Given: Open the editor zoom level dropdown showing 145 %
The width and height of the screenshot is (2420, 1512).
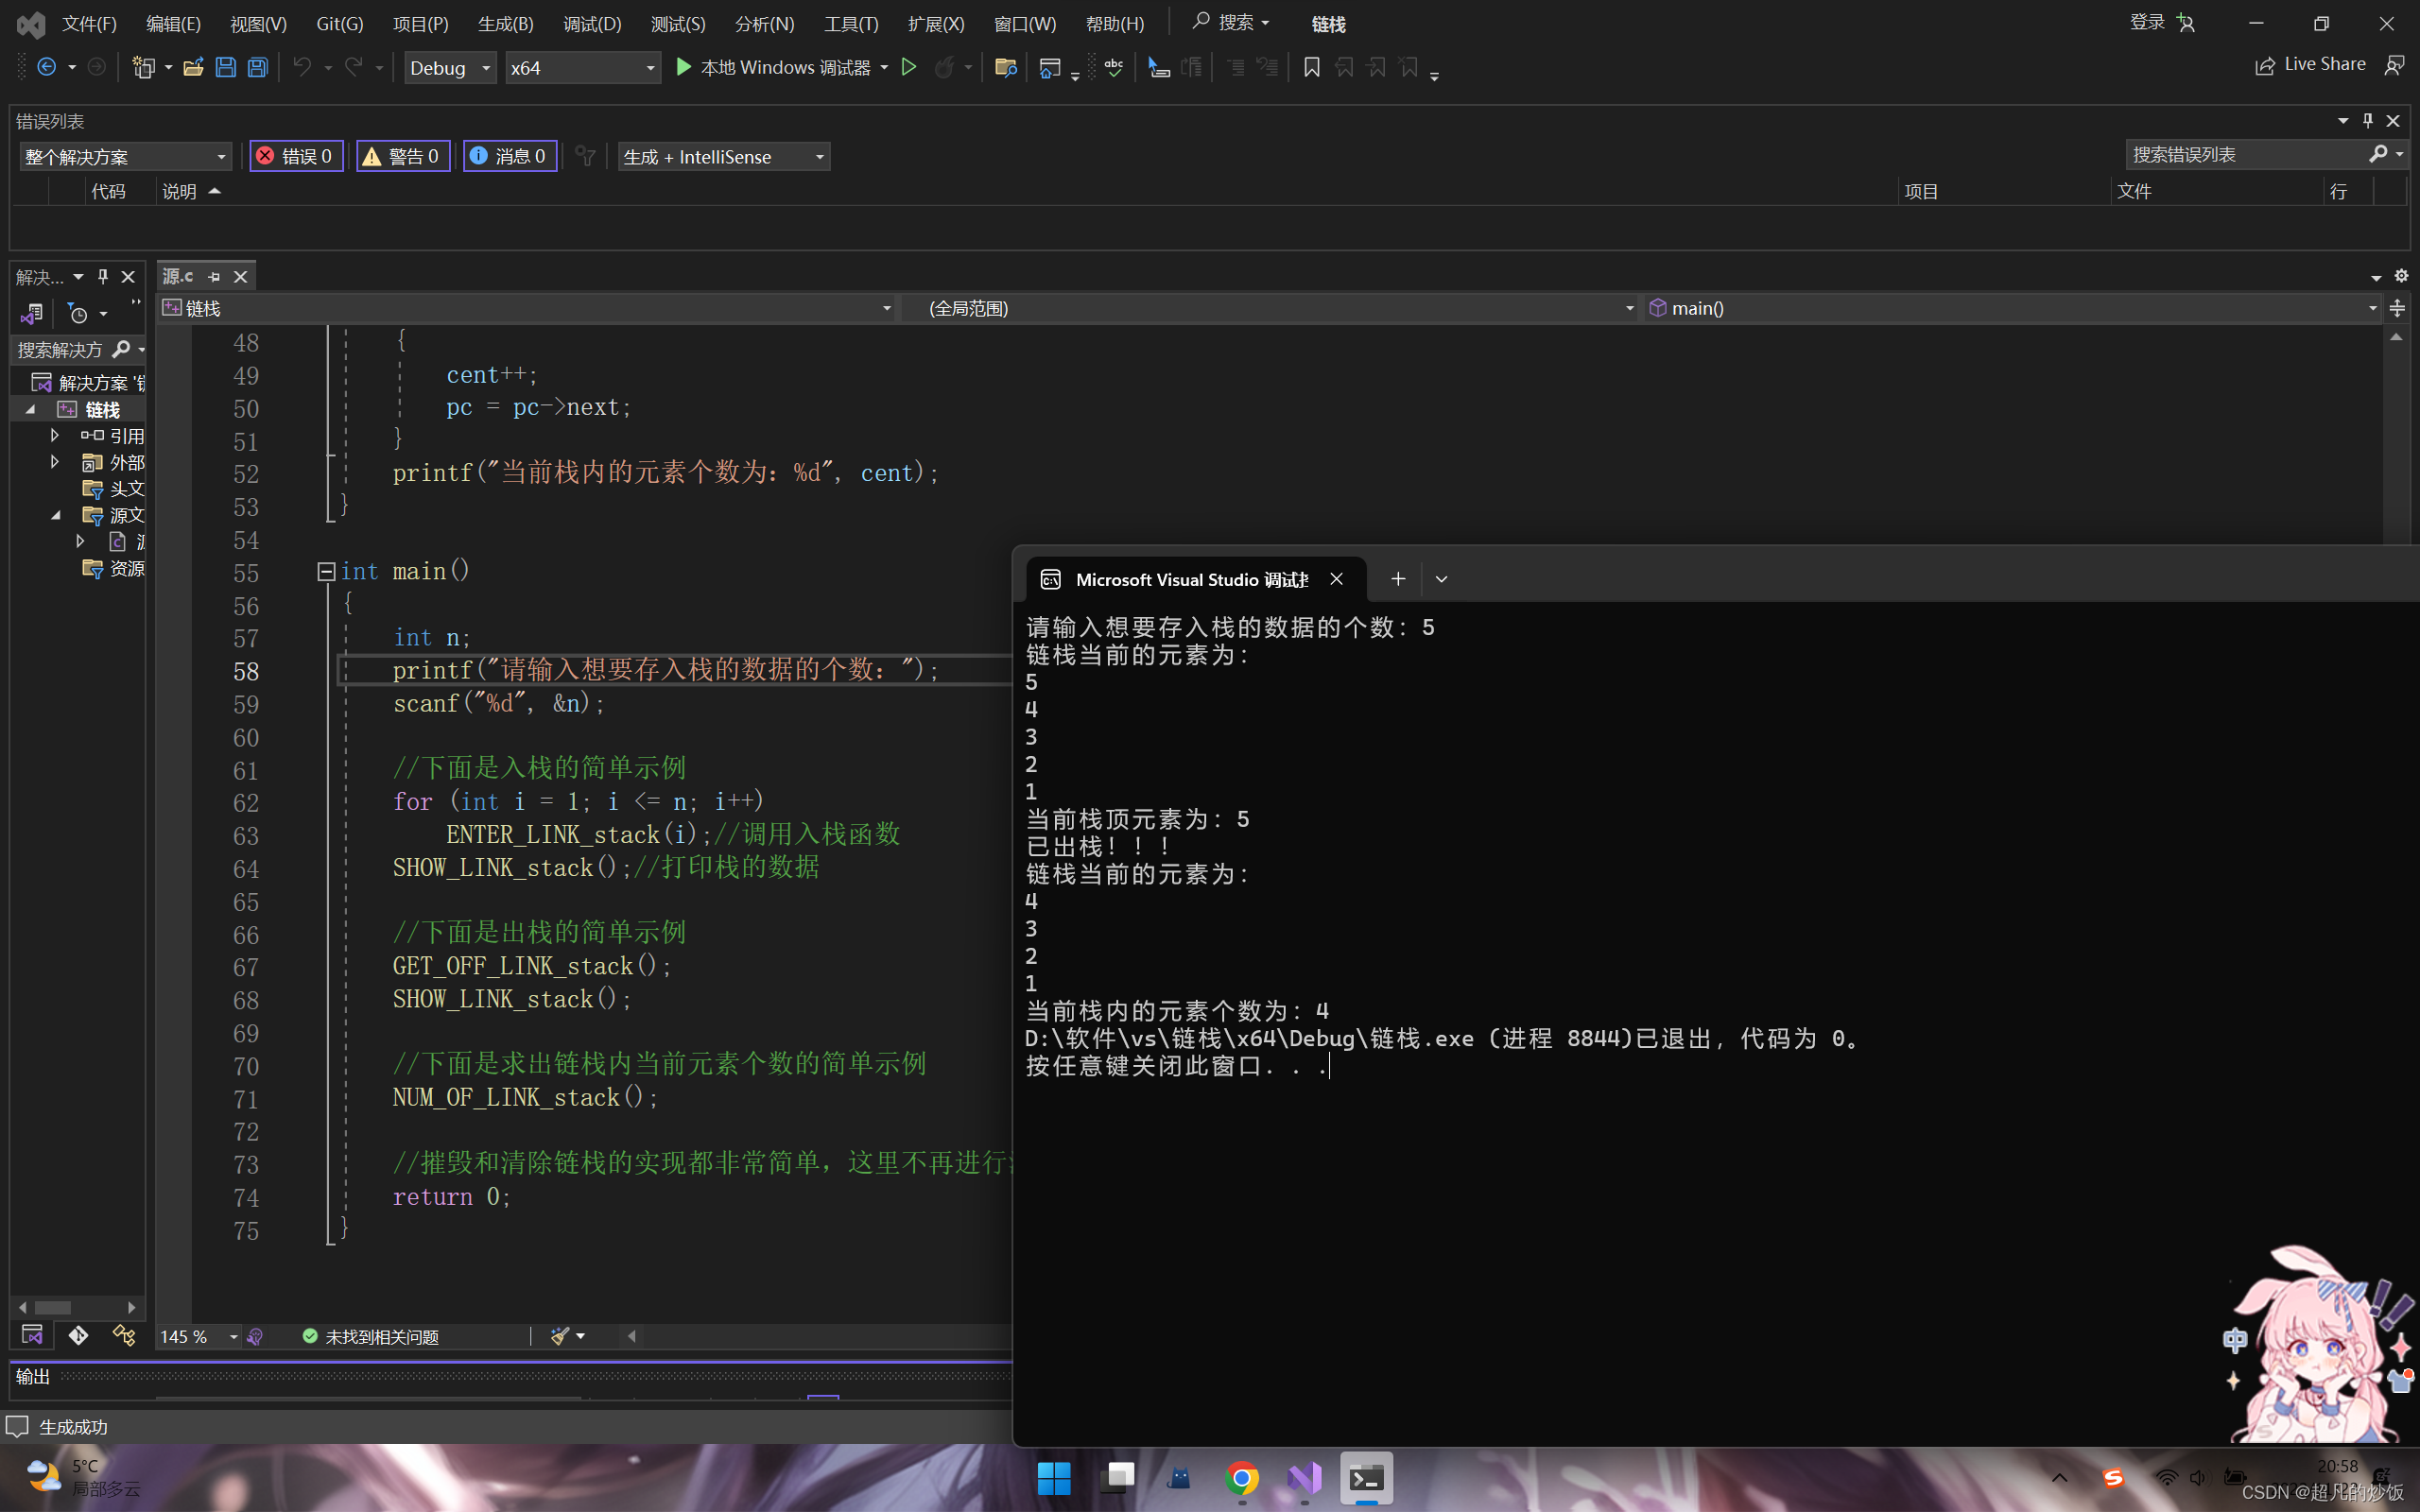Looking at the screenshot, I should [x=198, y=1335].
